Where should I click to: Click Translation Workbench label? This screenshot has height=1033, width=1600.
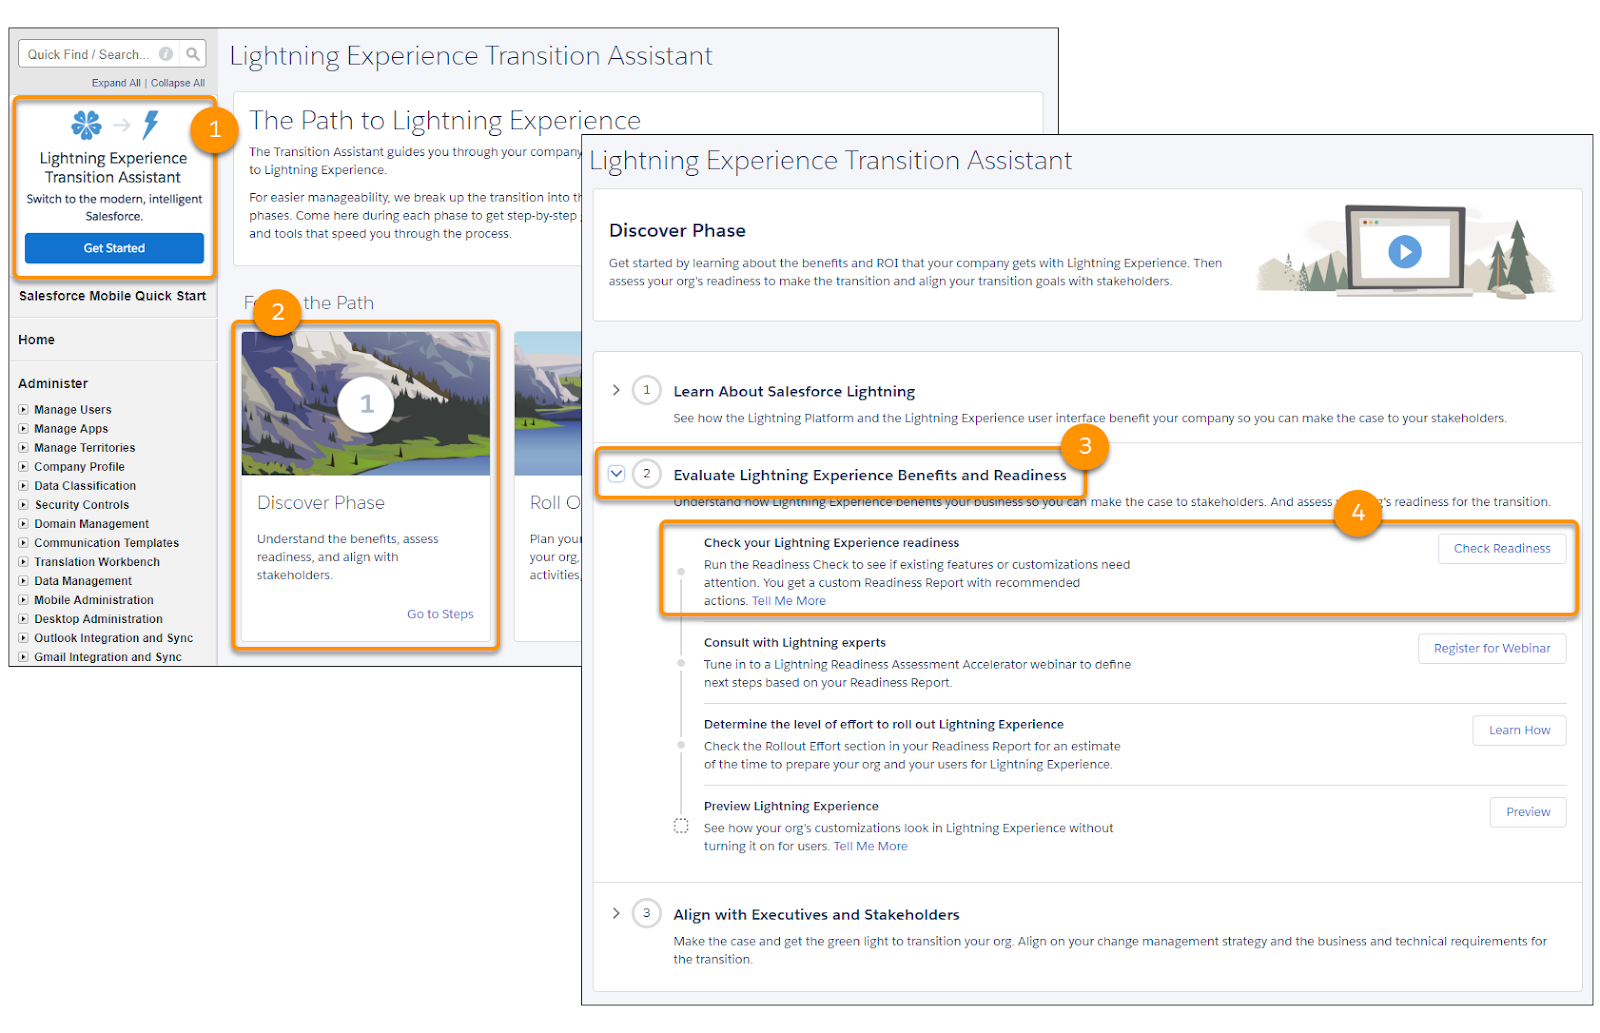(97, 562)
